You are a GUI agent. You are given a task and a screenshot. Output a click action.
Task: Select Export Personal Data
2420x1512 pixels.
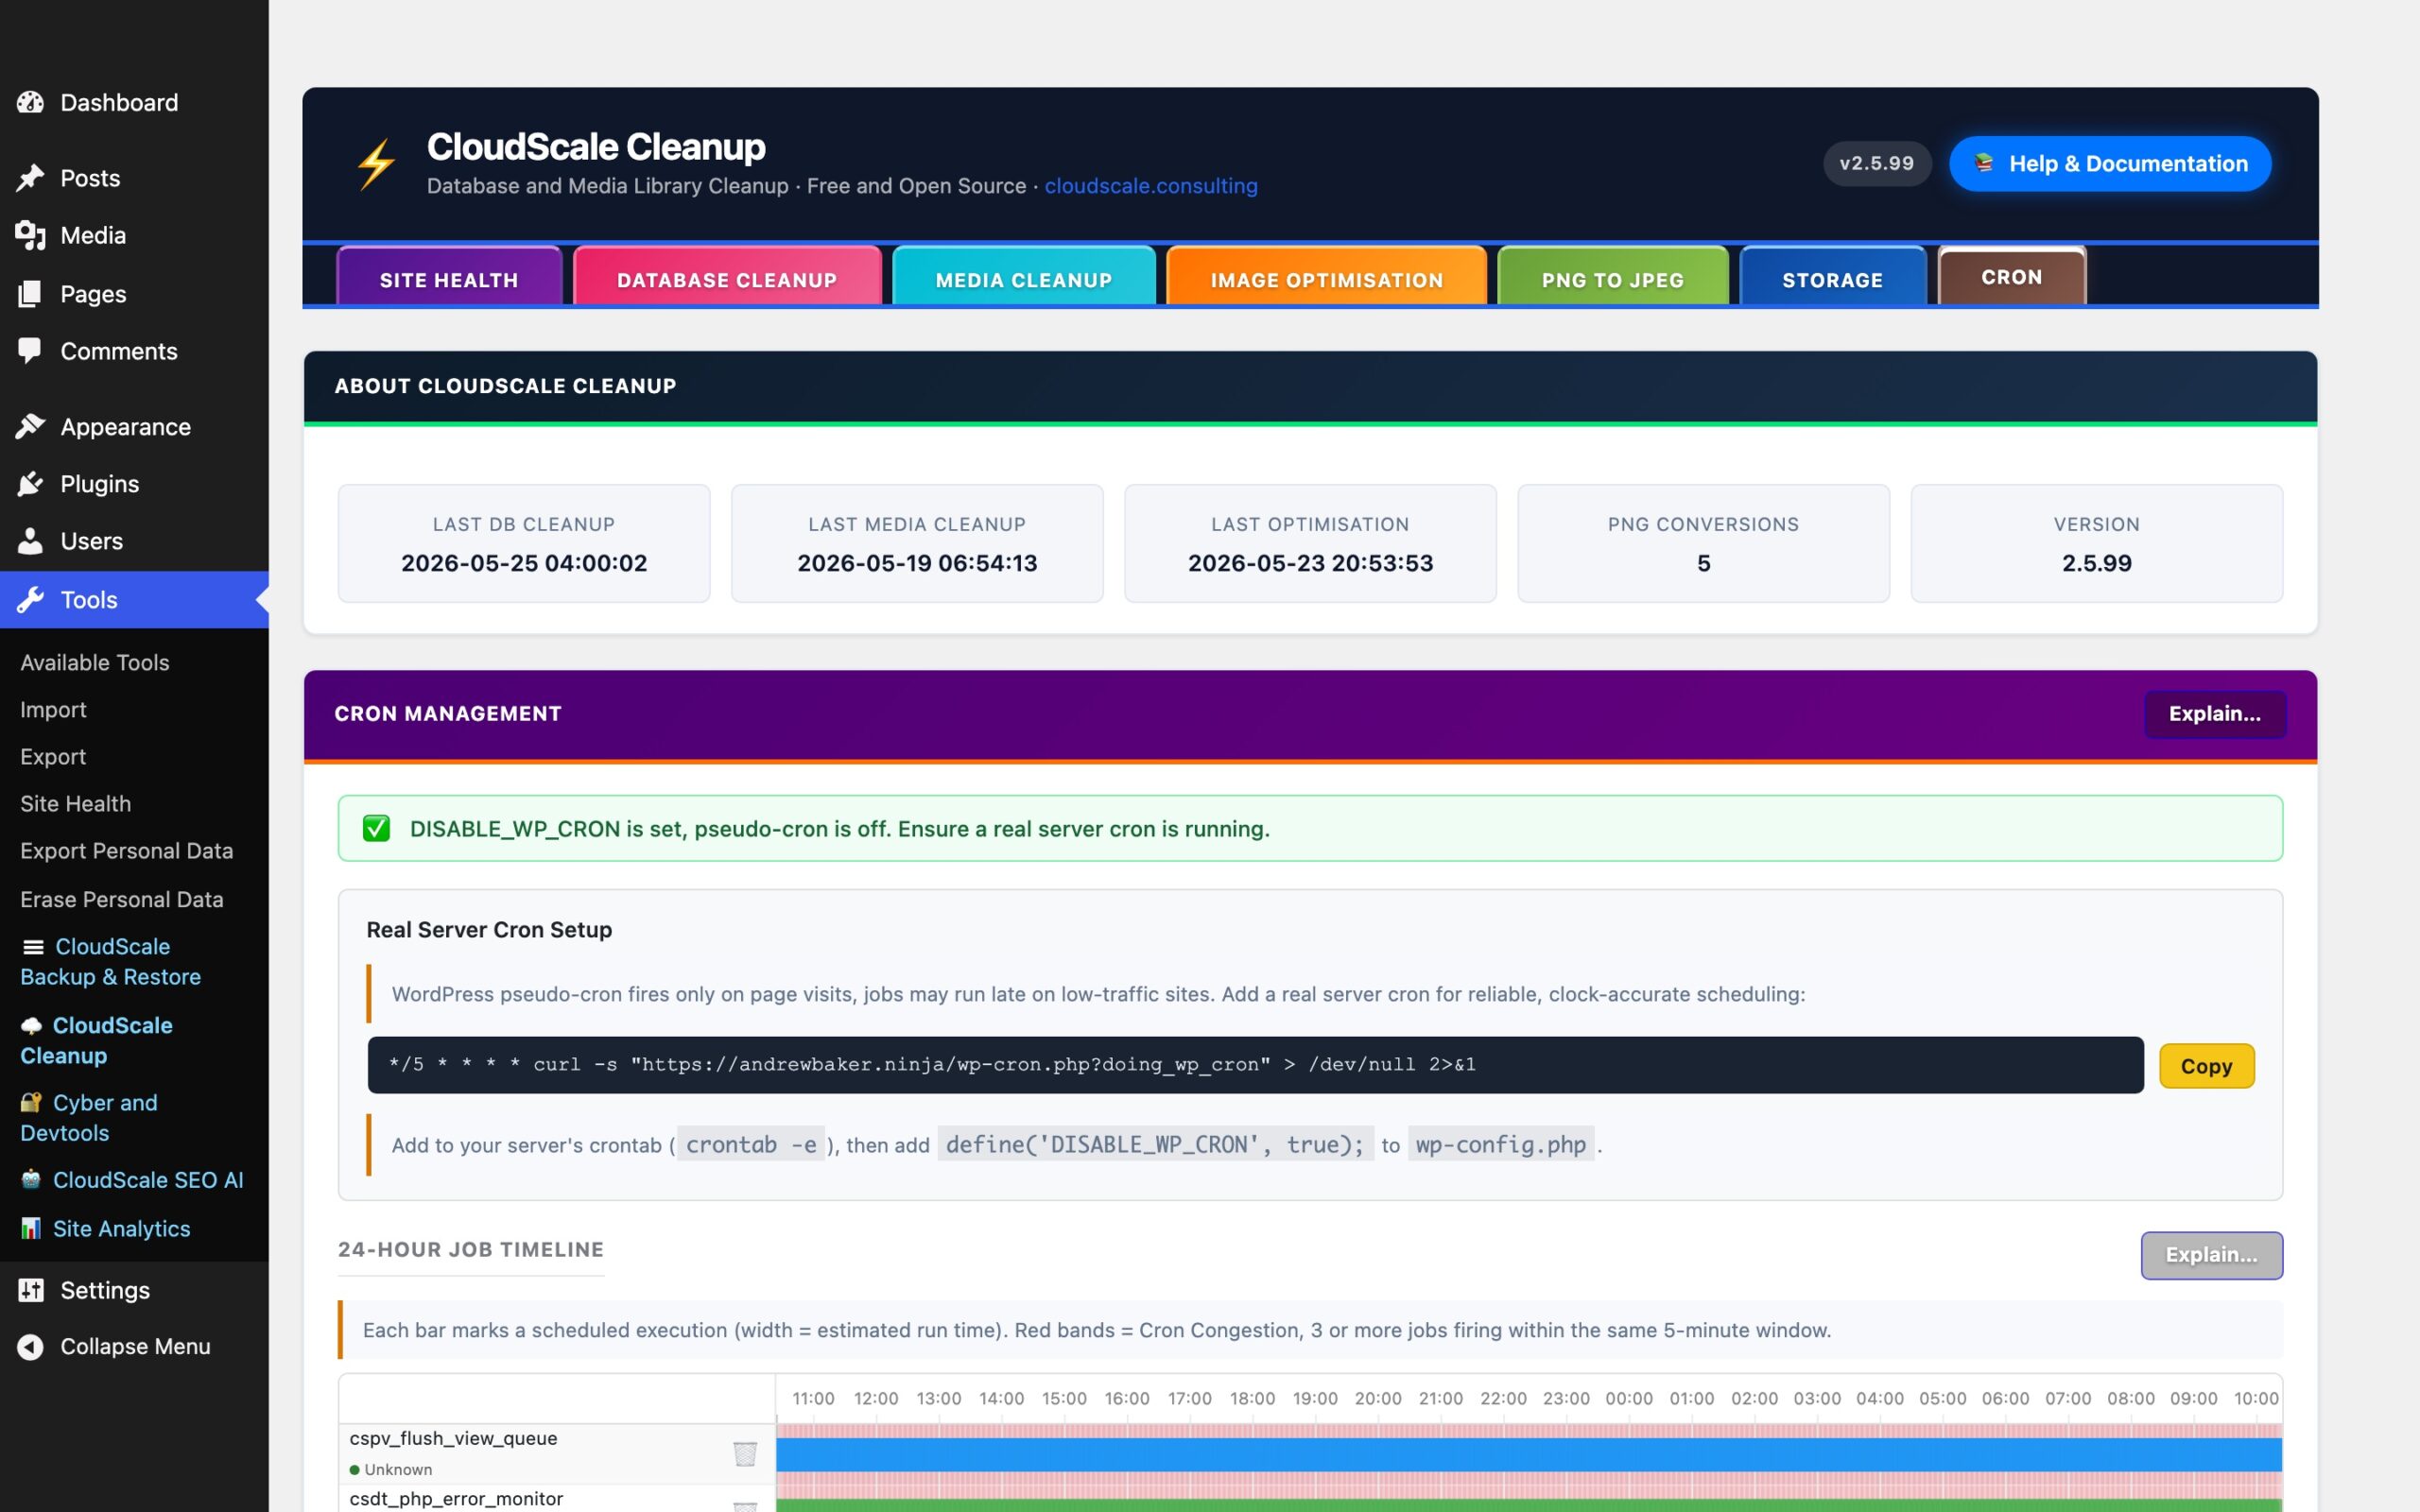coord(127,850)
